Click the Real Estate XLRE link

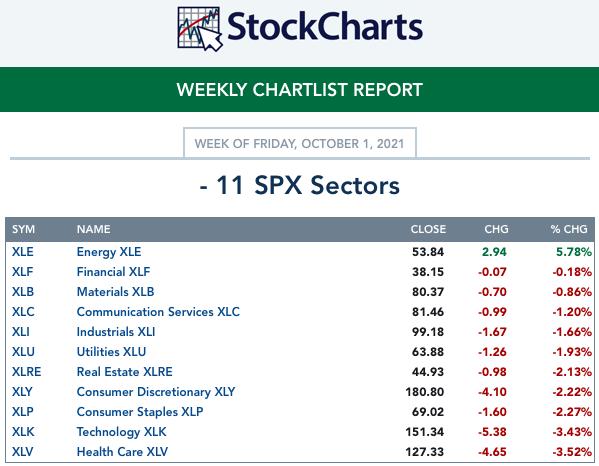(x=125, y=372)
